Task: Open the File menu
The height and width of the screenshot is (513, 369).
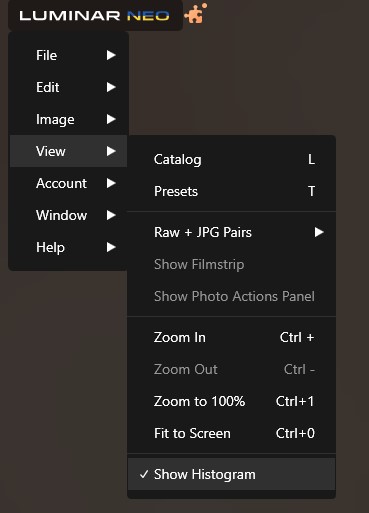Action: click(68, 55)
